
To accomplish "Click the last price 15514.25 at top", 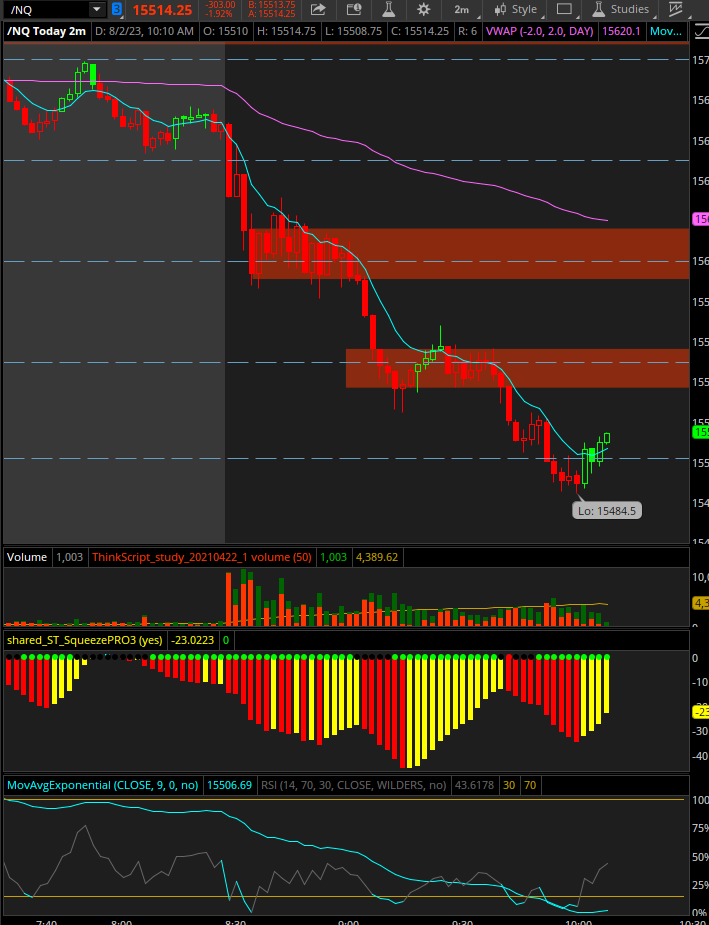I will point(162,9).
